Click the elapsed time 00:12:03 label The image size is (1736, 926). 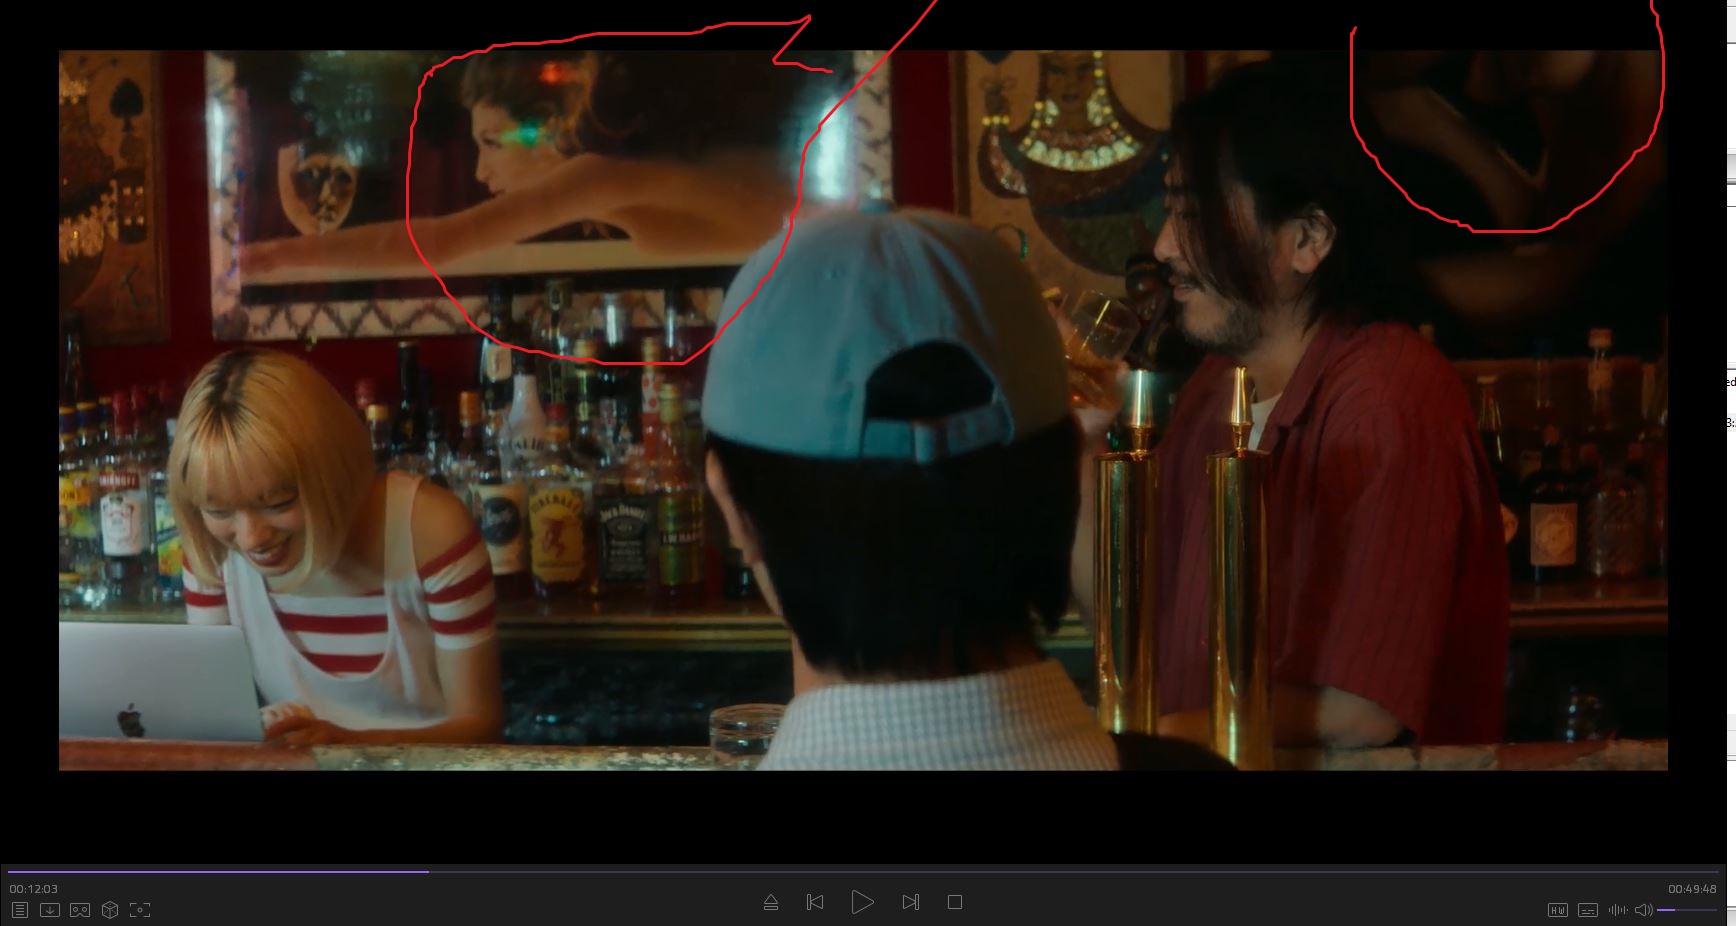[x=34, y=889]
